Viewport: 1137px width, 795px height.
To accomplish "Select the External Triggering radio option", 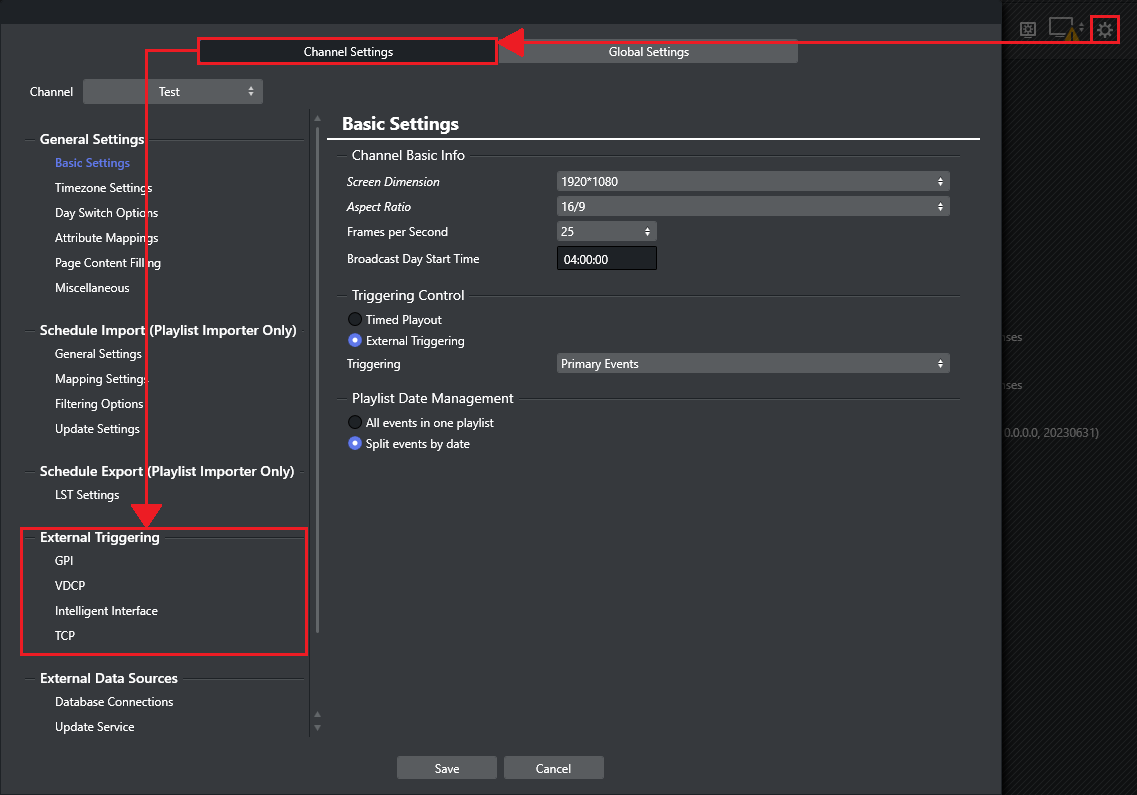I will pos(355,341).
